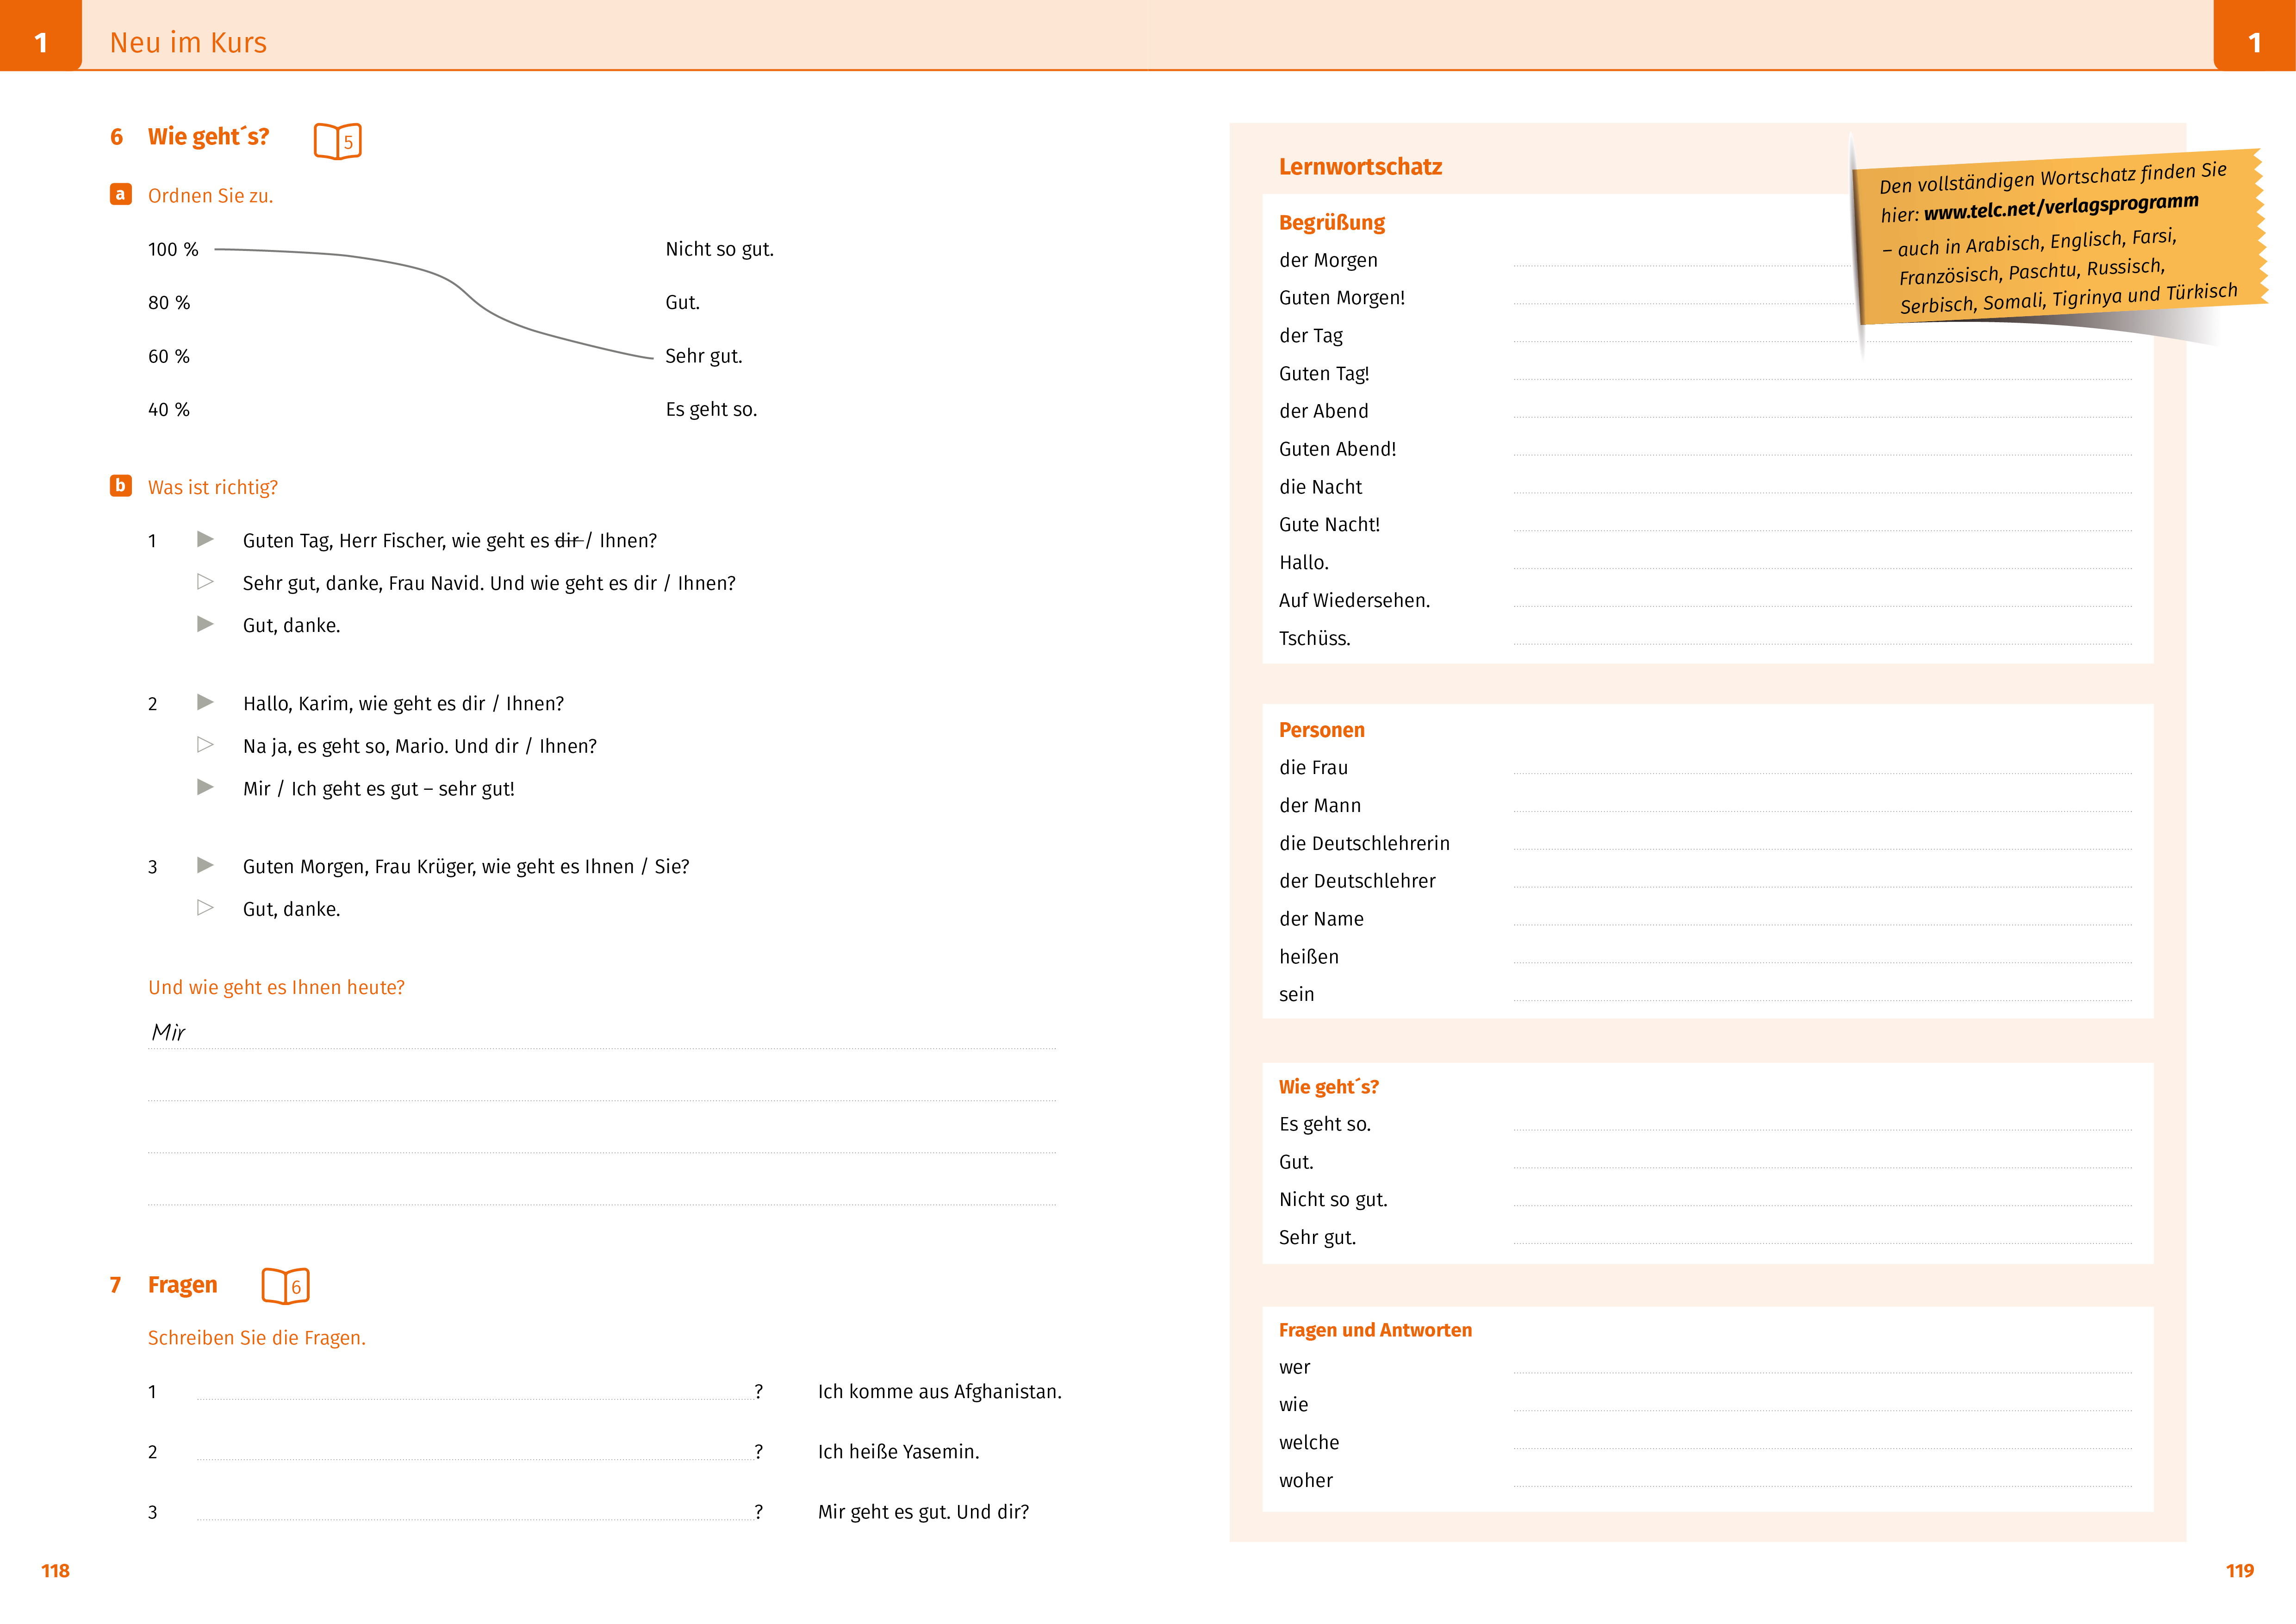Click the filled triangle before 'Mir / Ich geht es gut'
The height and width of the screenshot is (1624, 2296).
205,787
